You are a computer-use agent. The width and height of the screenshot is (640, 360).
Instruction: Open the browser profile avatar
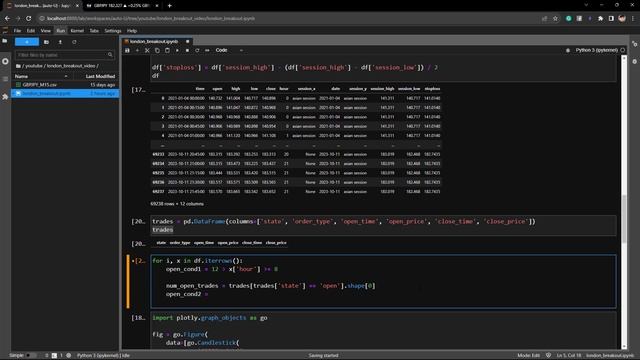(x=622, y=18)
